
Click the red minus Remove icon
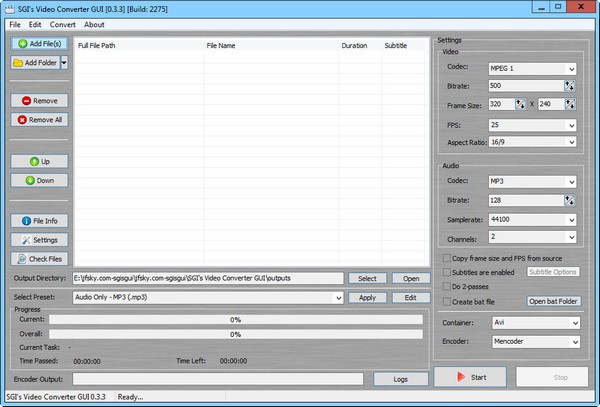[x=26, y=101]
